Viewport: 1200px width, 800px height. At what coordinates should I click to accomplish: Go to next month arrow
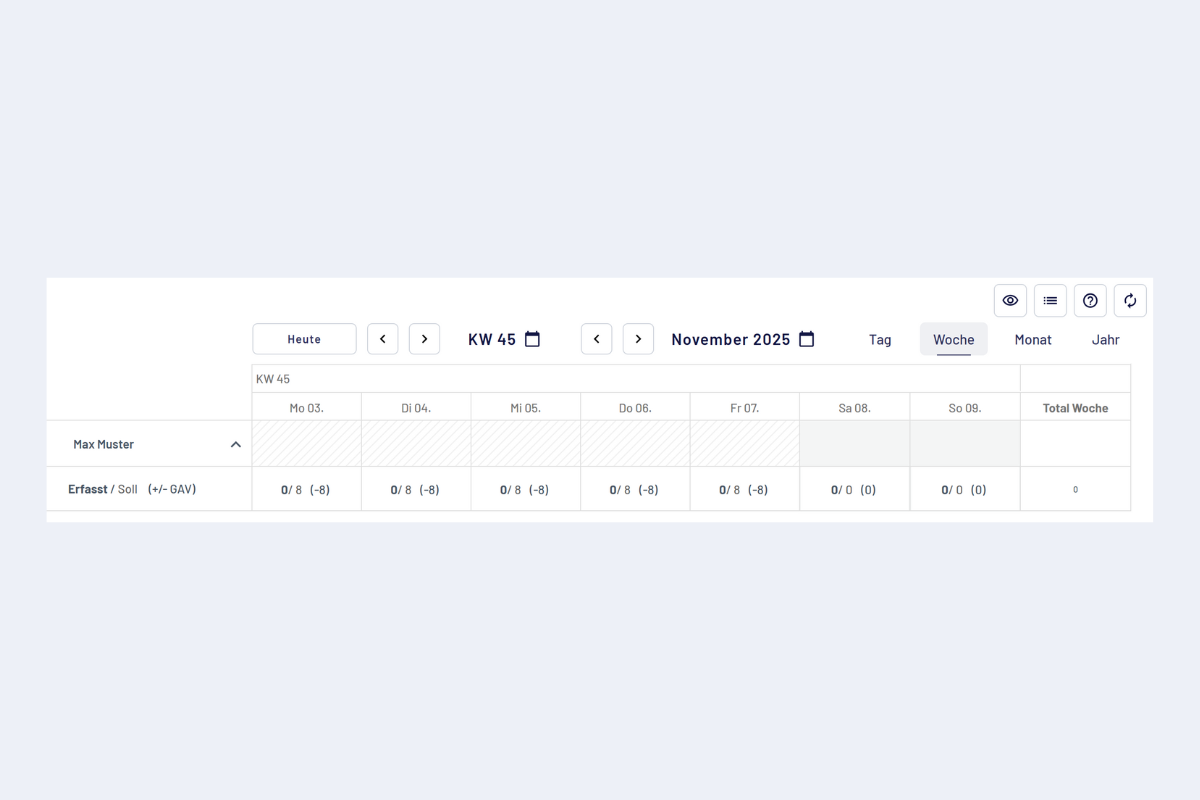[x=638, y=339]
